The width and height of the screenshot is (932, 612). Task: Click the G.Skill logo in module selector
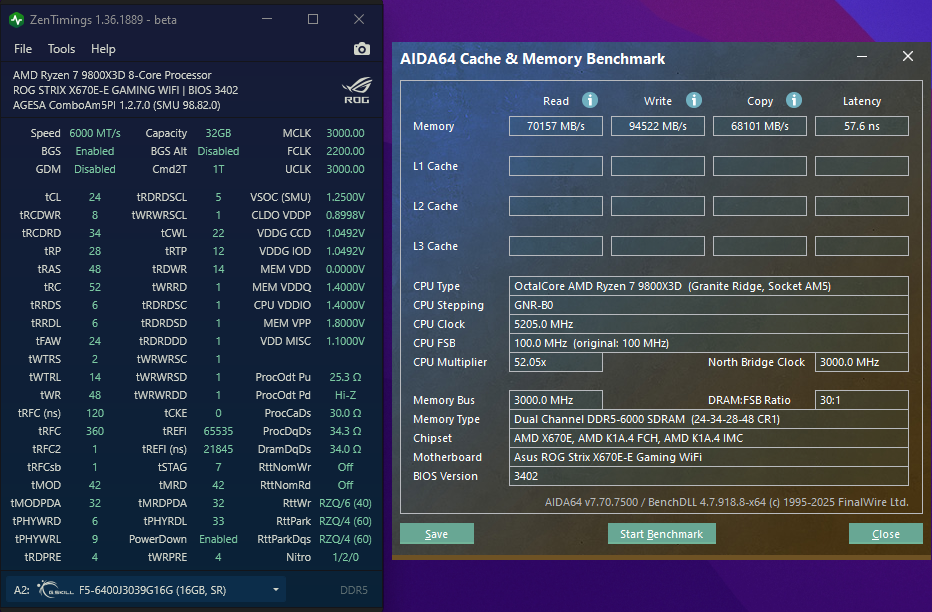[56, 589]
